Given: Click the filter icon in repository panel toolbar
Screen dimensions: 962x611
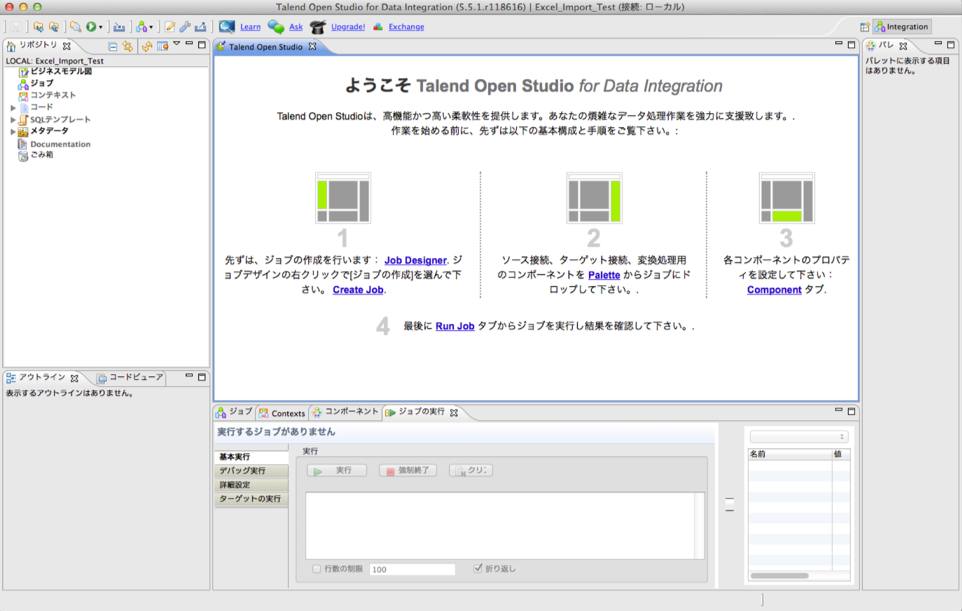Looking at the screenshot, I should (x=162, y=46).
